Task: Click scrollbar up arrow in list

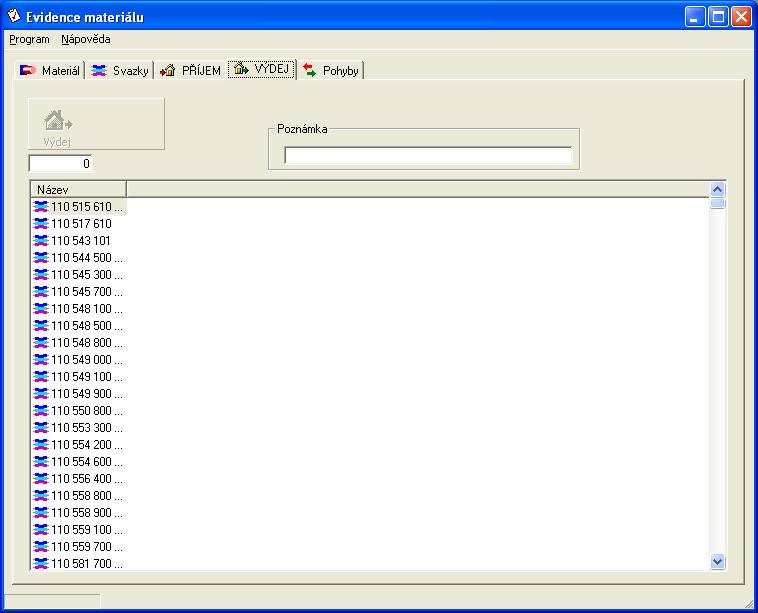Action: (x=717, y=189)
